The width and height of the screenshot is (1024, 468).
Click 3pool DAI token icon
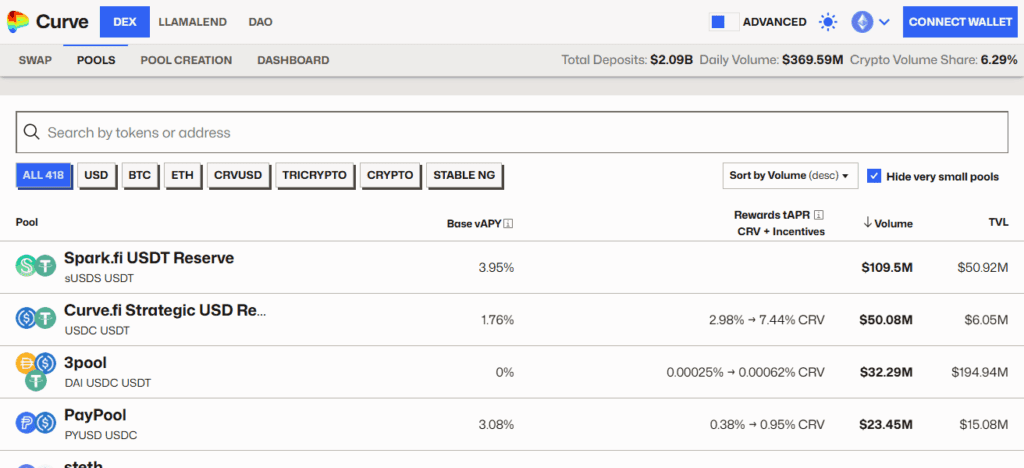(x=27, y=363)
